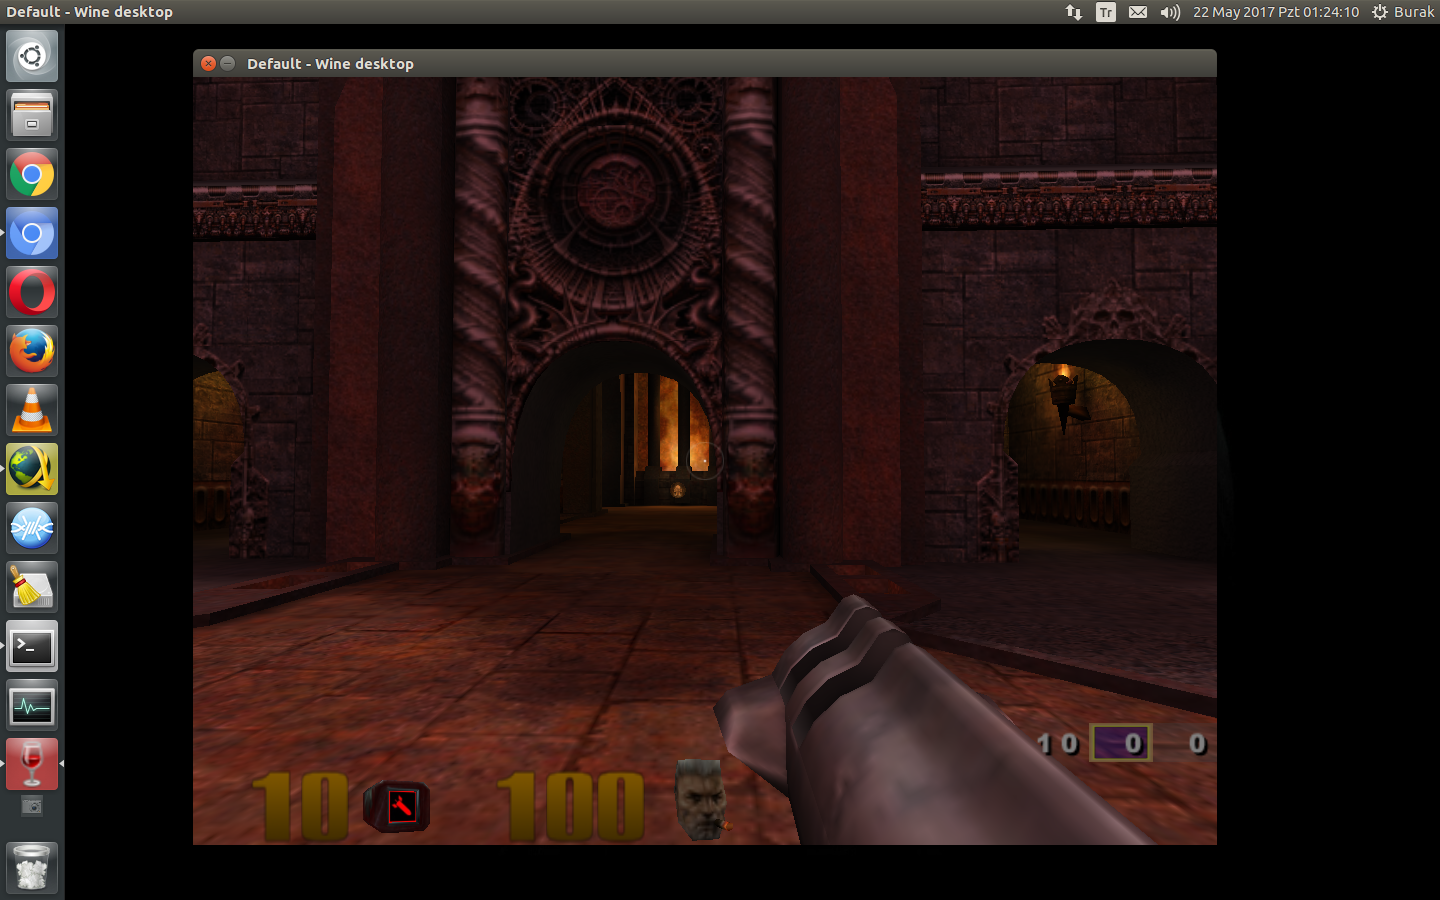
Task: Open the QGIS globe icon in dock
Action: [x=32, y=469]
